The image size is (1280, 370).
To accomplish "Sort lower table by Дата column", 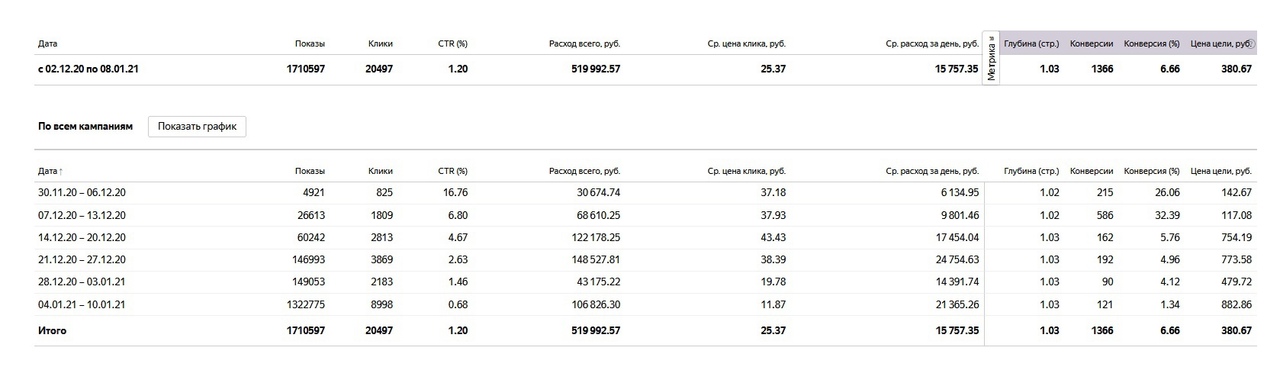I will [x=48, y=171].
